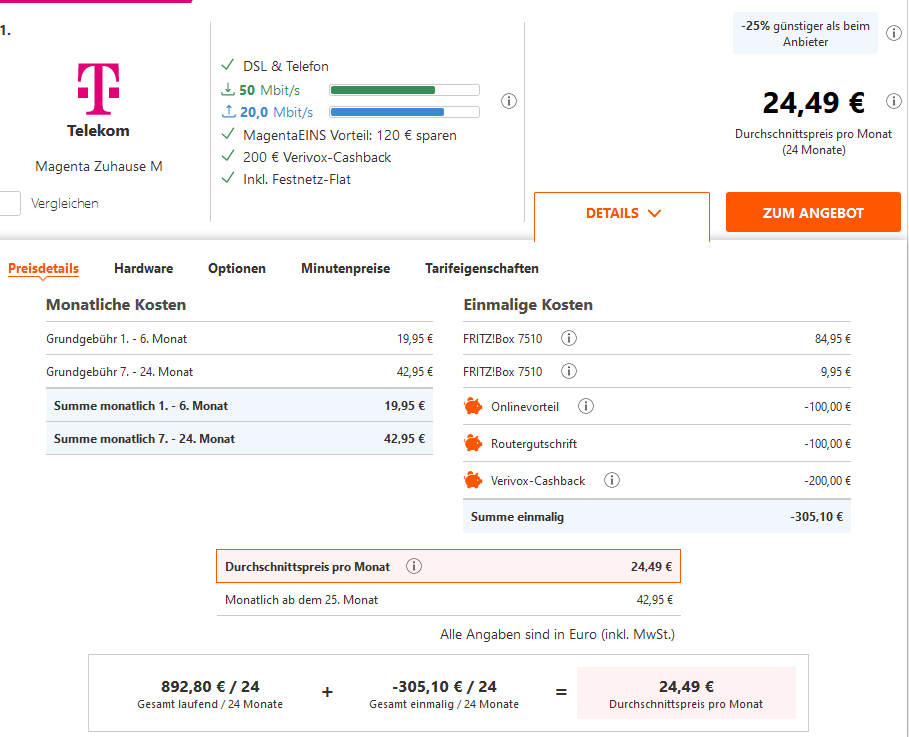
Task: Open info icon beside the large 24,49 € price
Action: click(x=893, y=101)
